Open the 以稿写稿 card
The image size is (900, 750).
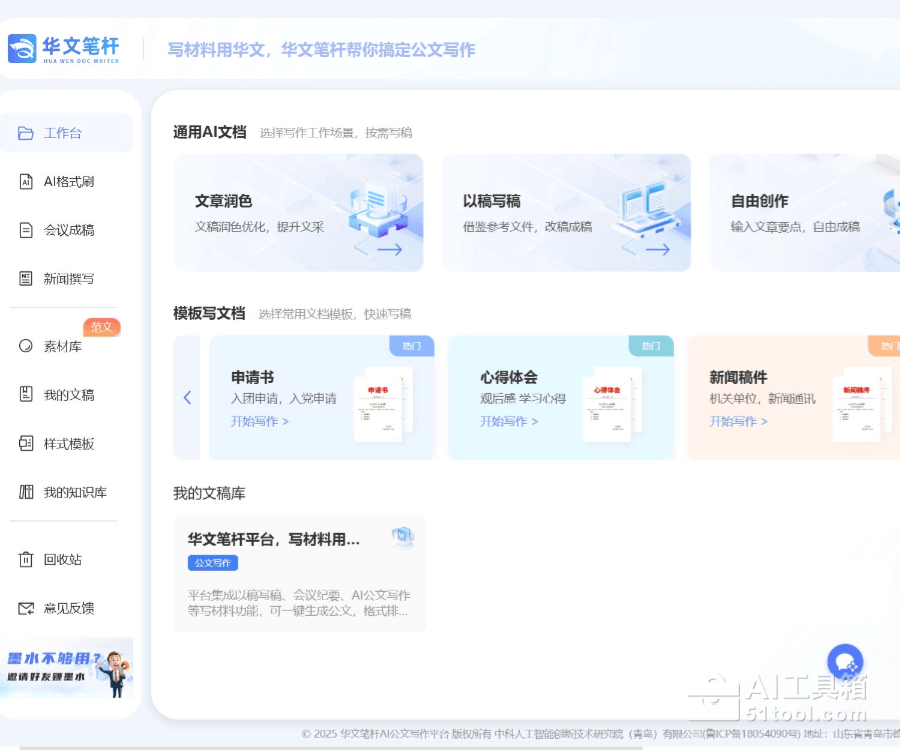pos(565,212)
